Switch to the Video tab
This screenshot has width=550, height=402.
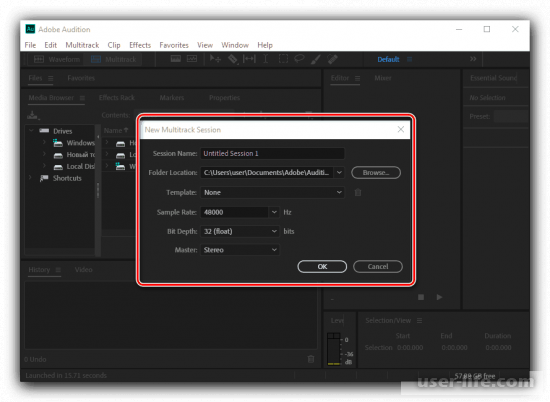click(83, 269)
